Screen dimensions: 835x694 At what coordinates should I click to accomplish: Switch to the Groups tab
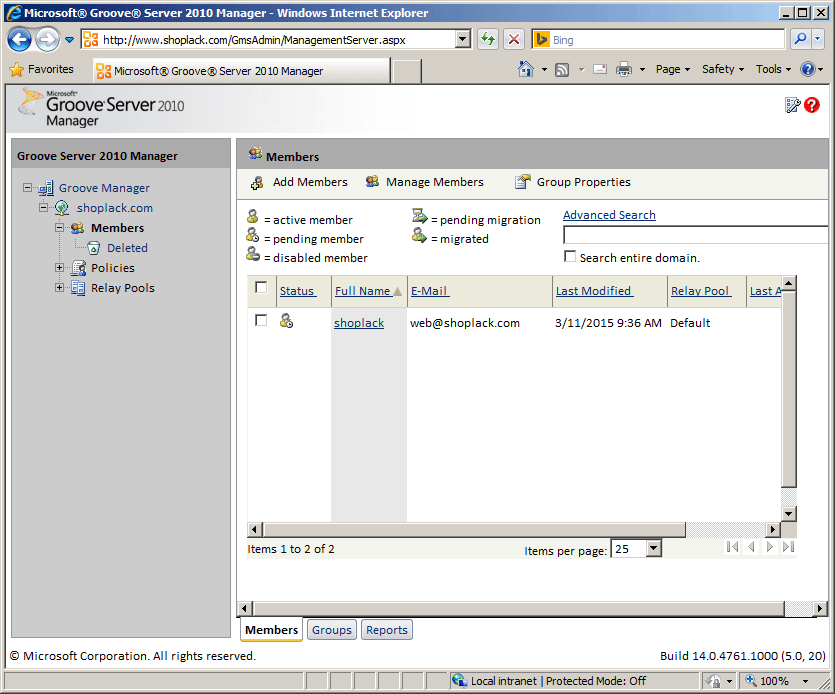click(332, 630)
